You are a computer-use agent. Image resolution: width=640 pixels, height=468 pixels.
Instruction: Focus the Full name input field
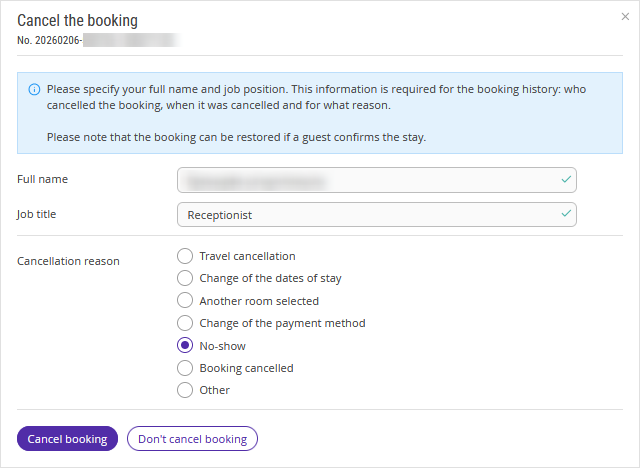point(377,180)
